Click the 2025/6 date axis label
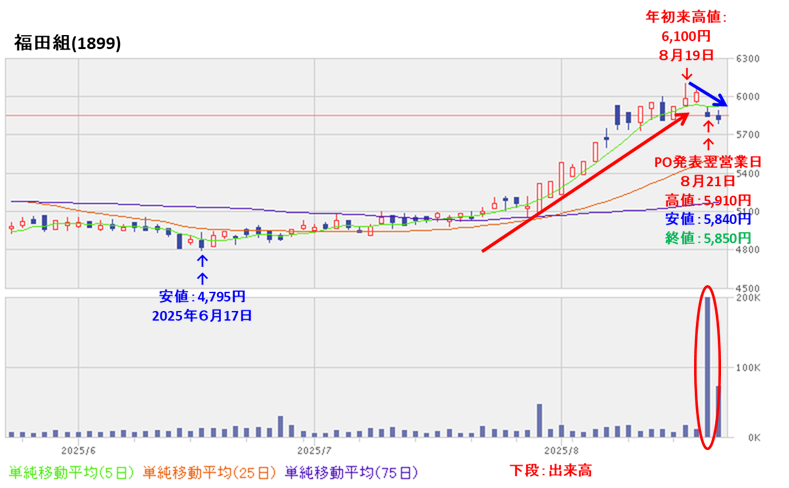 (x=78, y=449)
